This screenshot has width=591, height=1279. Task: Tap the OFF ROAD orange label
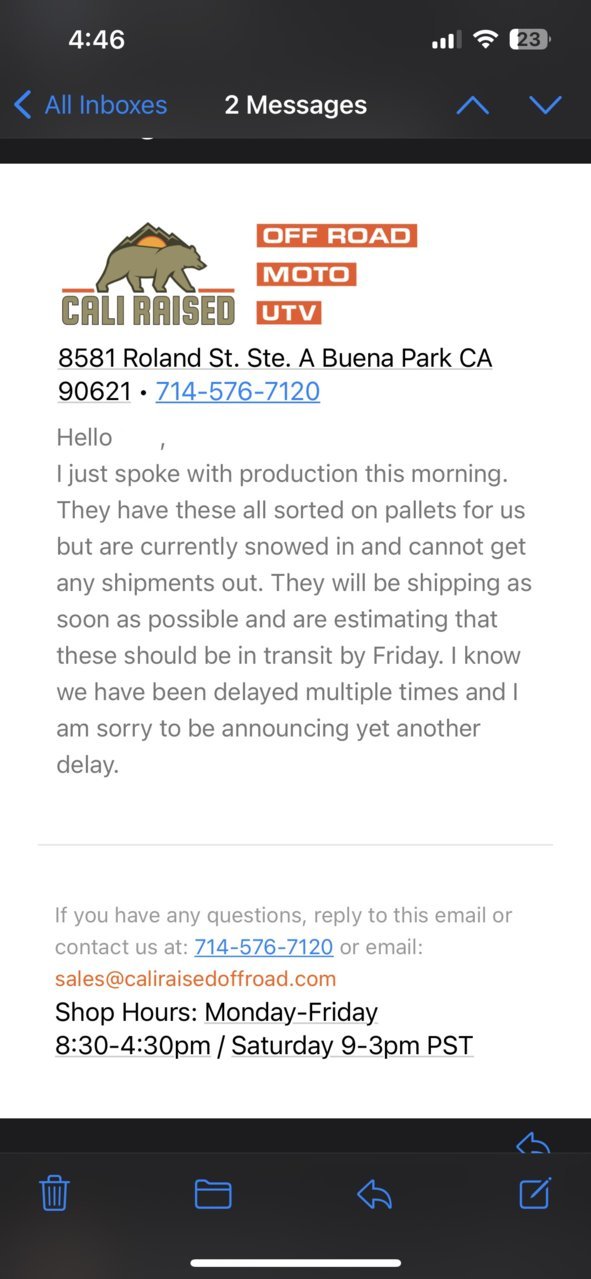(x=336, y=236)
